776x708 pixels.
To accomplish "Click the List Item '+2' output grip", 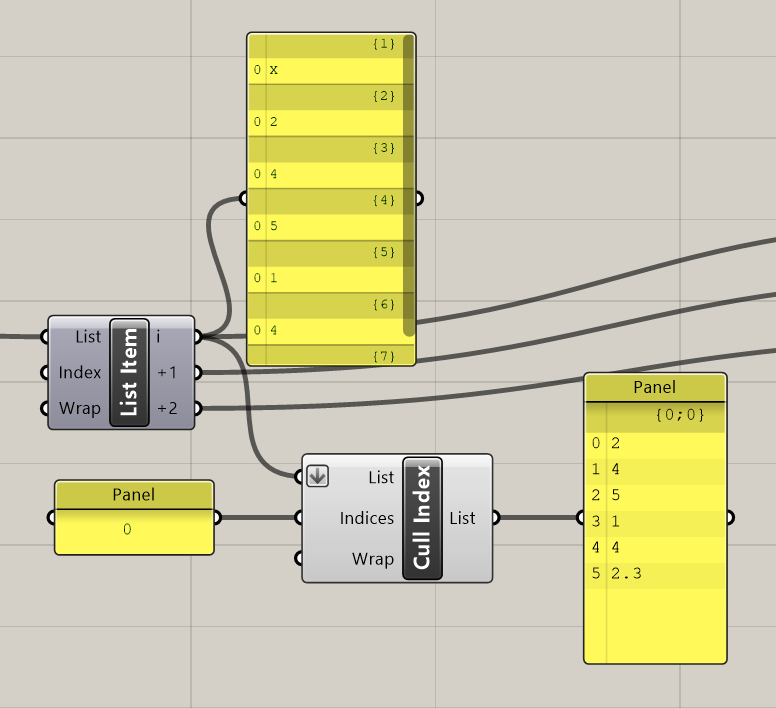I will point(197,408).
